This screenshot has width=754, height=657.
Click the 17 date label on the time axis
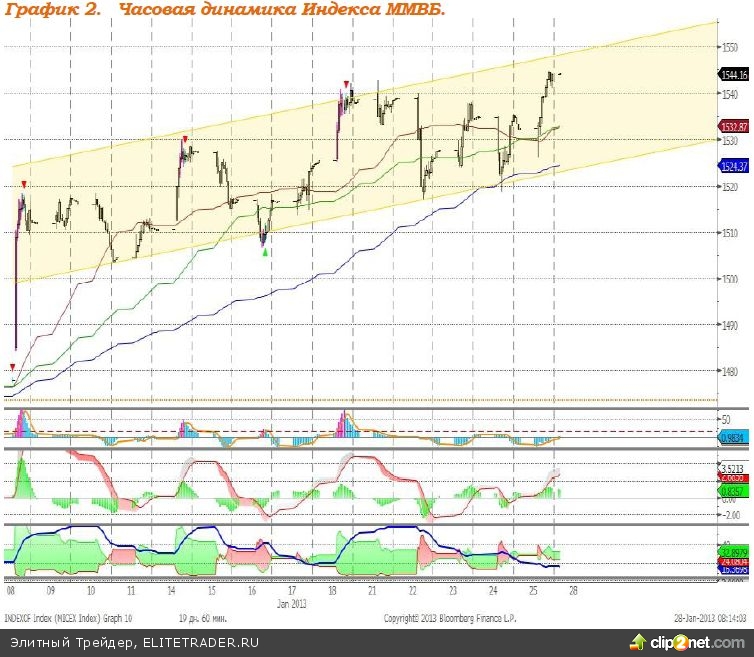292,591
